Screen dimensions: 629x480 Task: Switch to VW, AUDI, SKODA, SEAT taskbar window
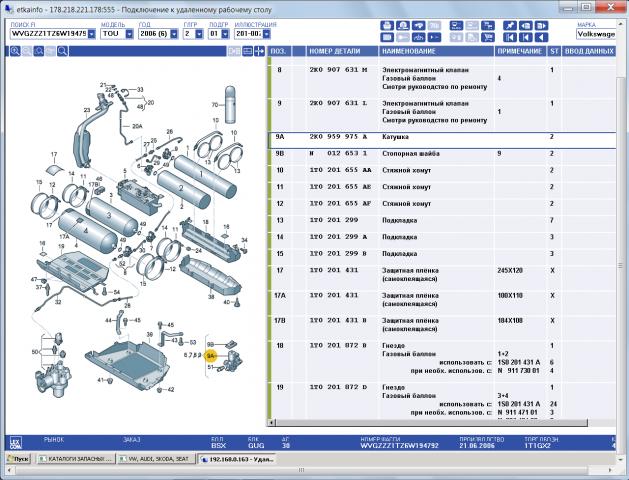[x=157, y=458]
